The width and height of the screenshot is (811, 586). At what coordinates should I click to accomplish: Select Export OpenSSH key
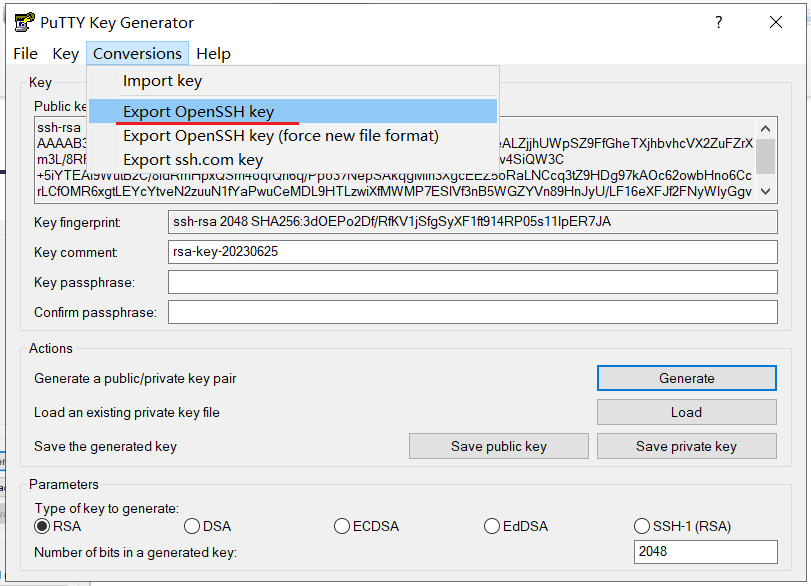click(x=293, y=111)
